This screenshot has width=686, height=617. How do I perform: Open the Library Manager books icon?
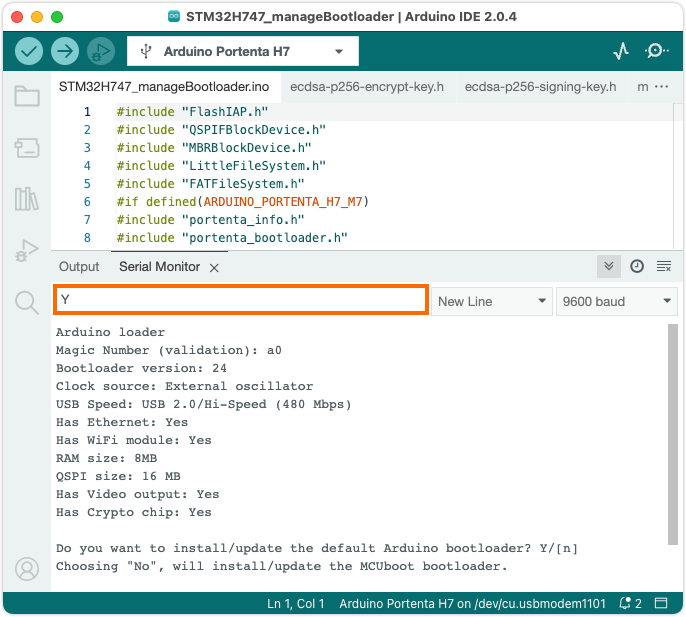tap(27, 199)
